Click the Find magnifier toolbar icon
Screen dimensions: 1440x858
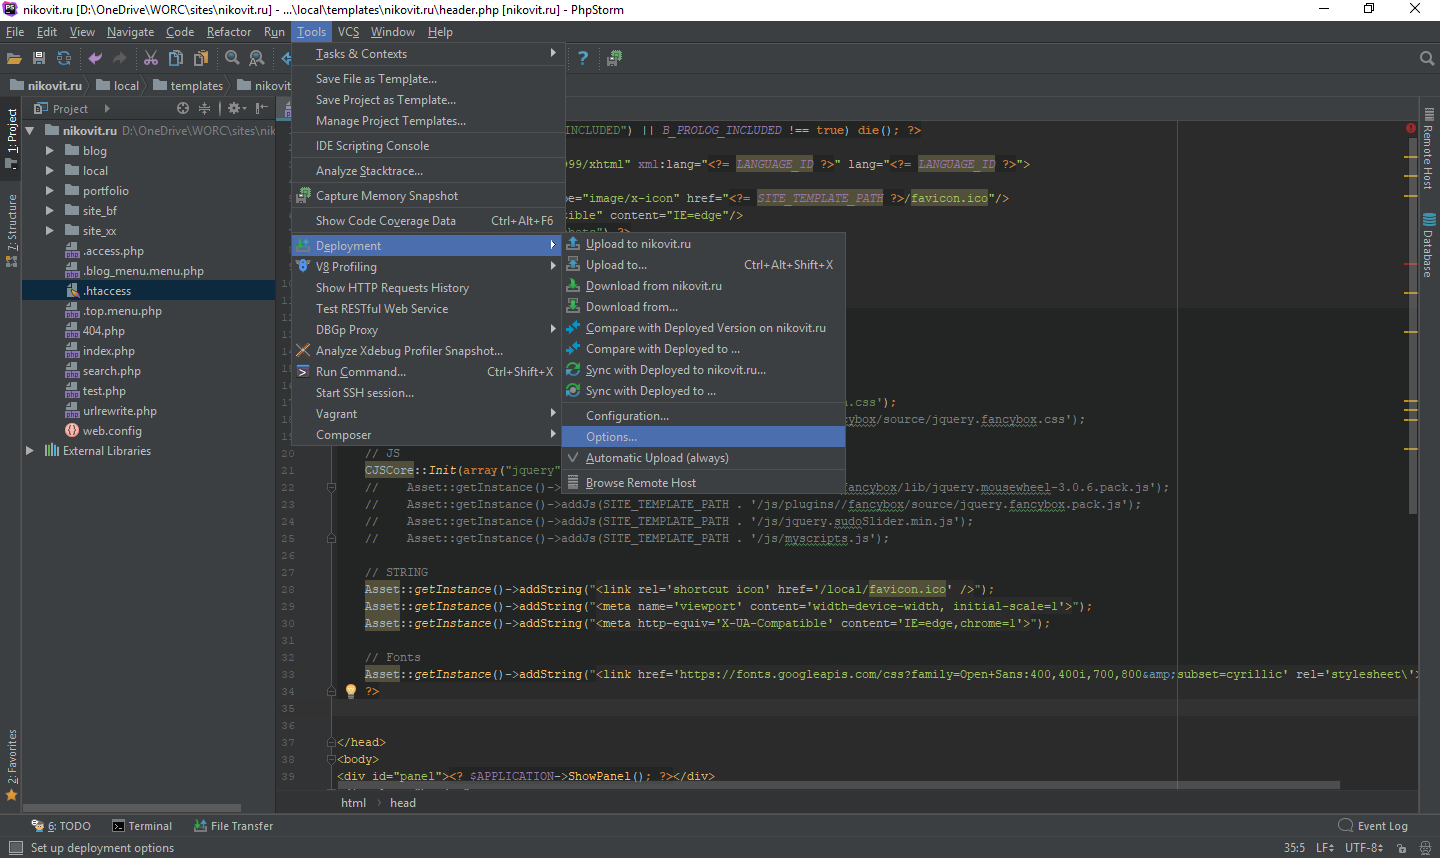pyautogui.click(x=232, y=58)
